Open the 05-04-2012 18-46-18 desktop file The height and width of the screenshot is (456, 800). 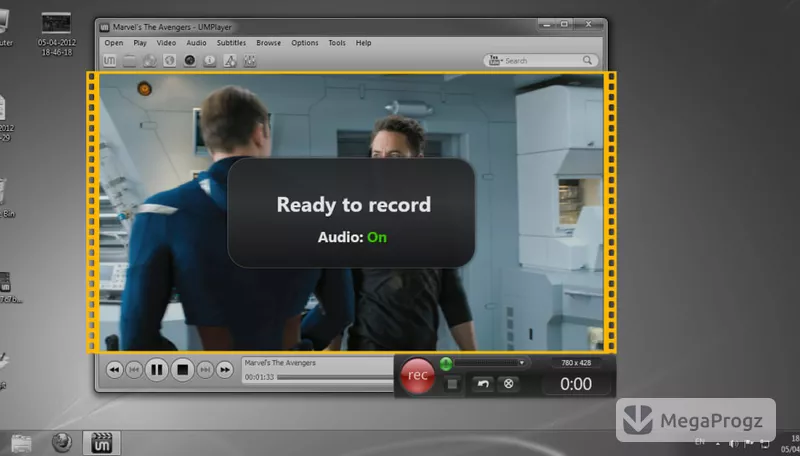point(57,34)
